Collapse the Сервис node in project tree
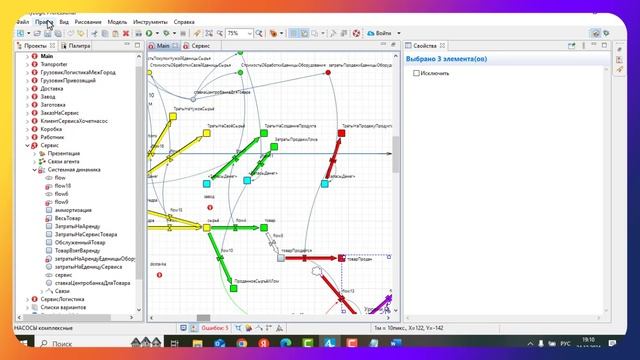This screenshot has width=640, height=360. [x=27, y=145]
